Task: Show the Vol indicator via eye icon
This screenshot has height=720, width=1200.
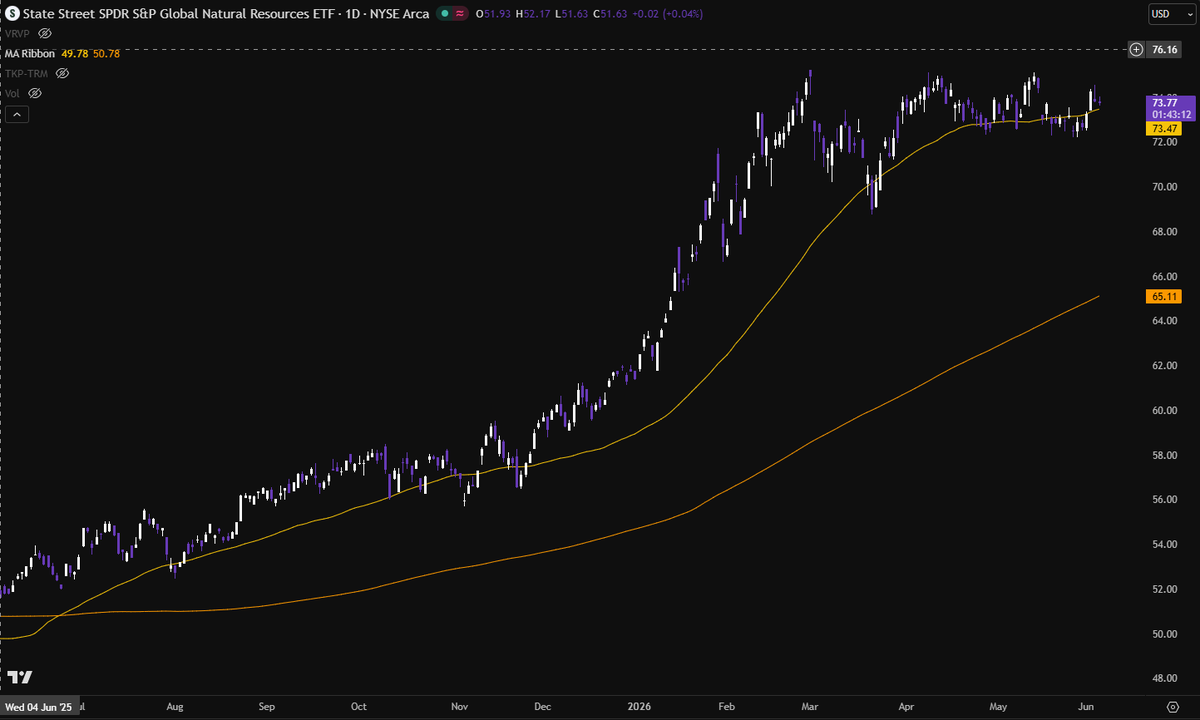Action: click(x=35, y=93)
